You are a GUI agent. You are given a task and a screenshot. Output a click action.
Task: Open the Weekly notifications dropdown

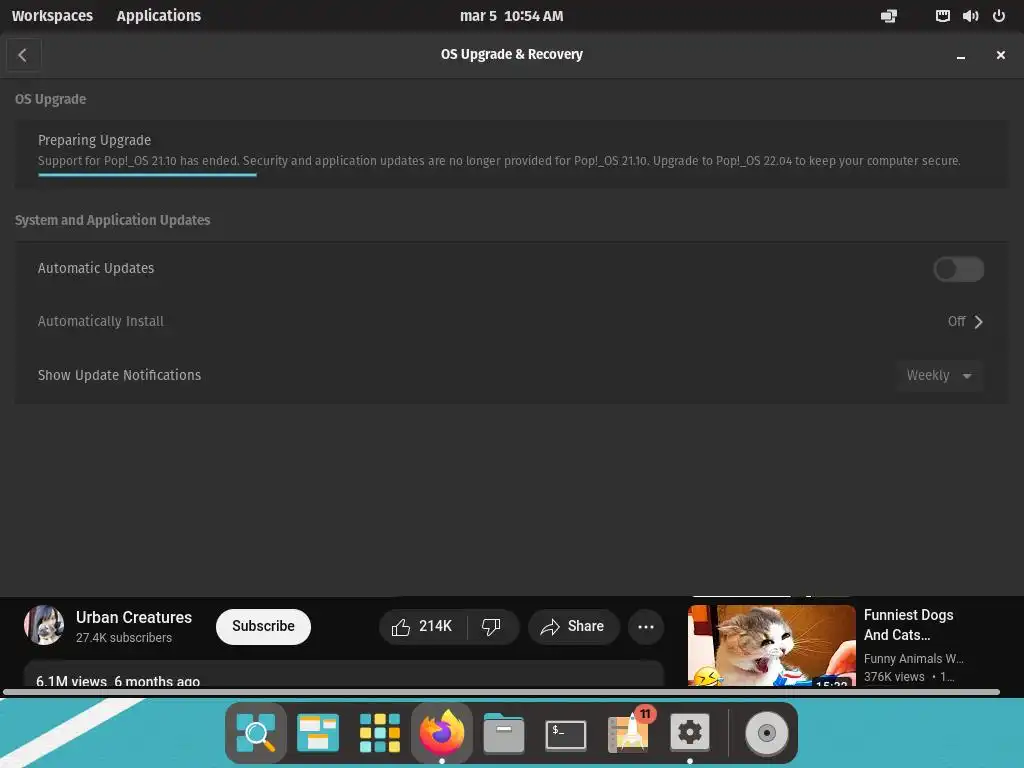(x=939, y=376)
